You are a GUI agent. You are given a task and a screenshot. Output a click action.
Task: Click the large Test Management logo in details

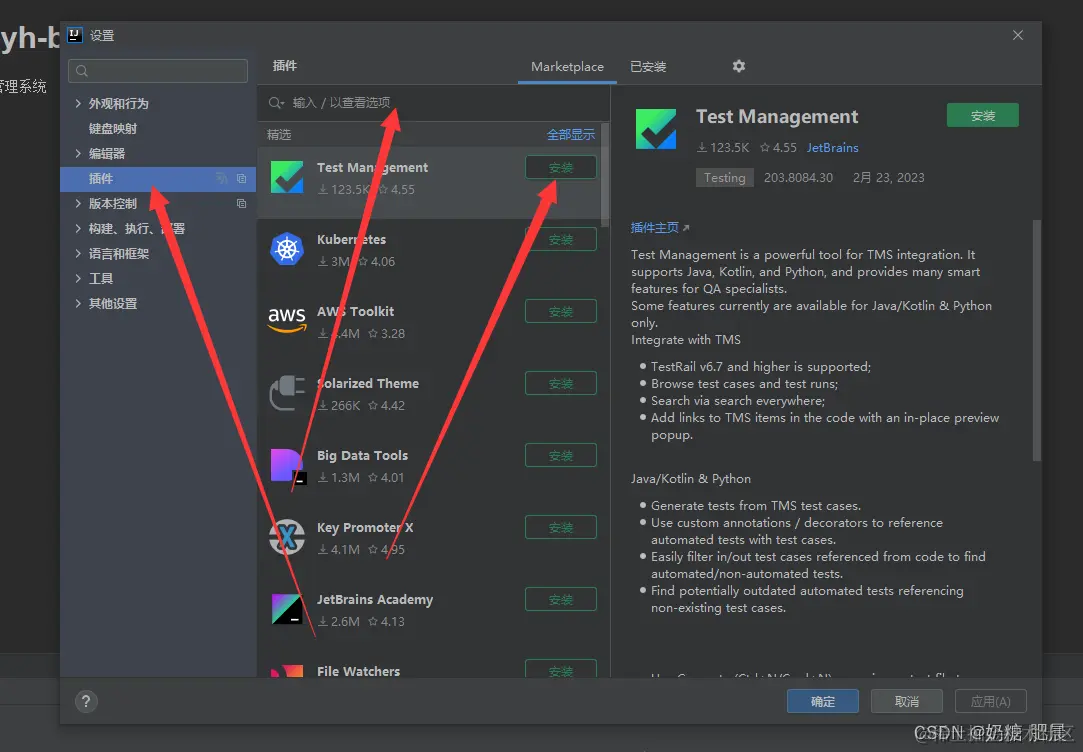coord(655,129)
